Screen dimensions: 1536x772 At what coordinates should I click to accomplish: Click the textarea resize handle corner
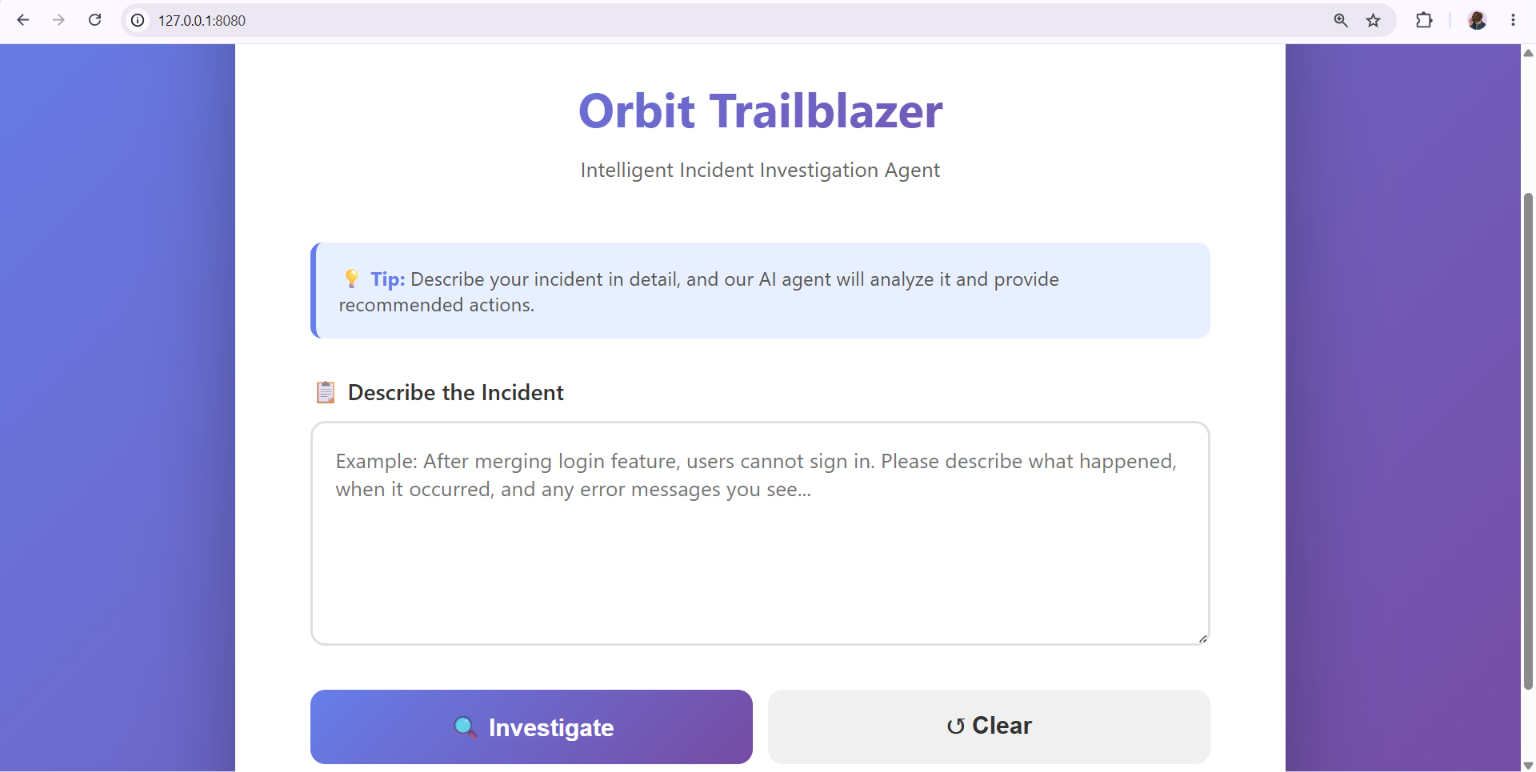(x=1203, y=638)
